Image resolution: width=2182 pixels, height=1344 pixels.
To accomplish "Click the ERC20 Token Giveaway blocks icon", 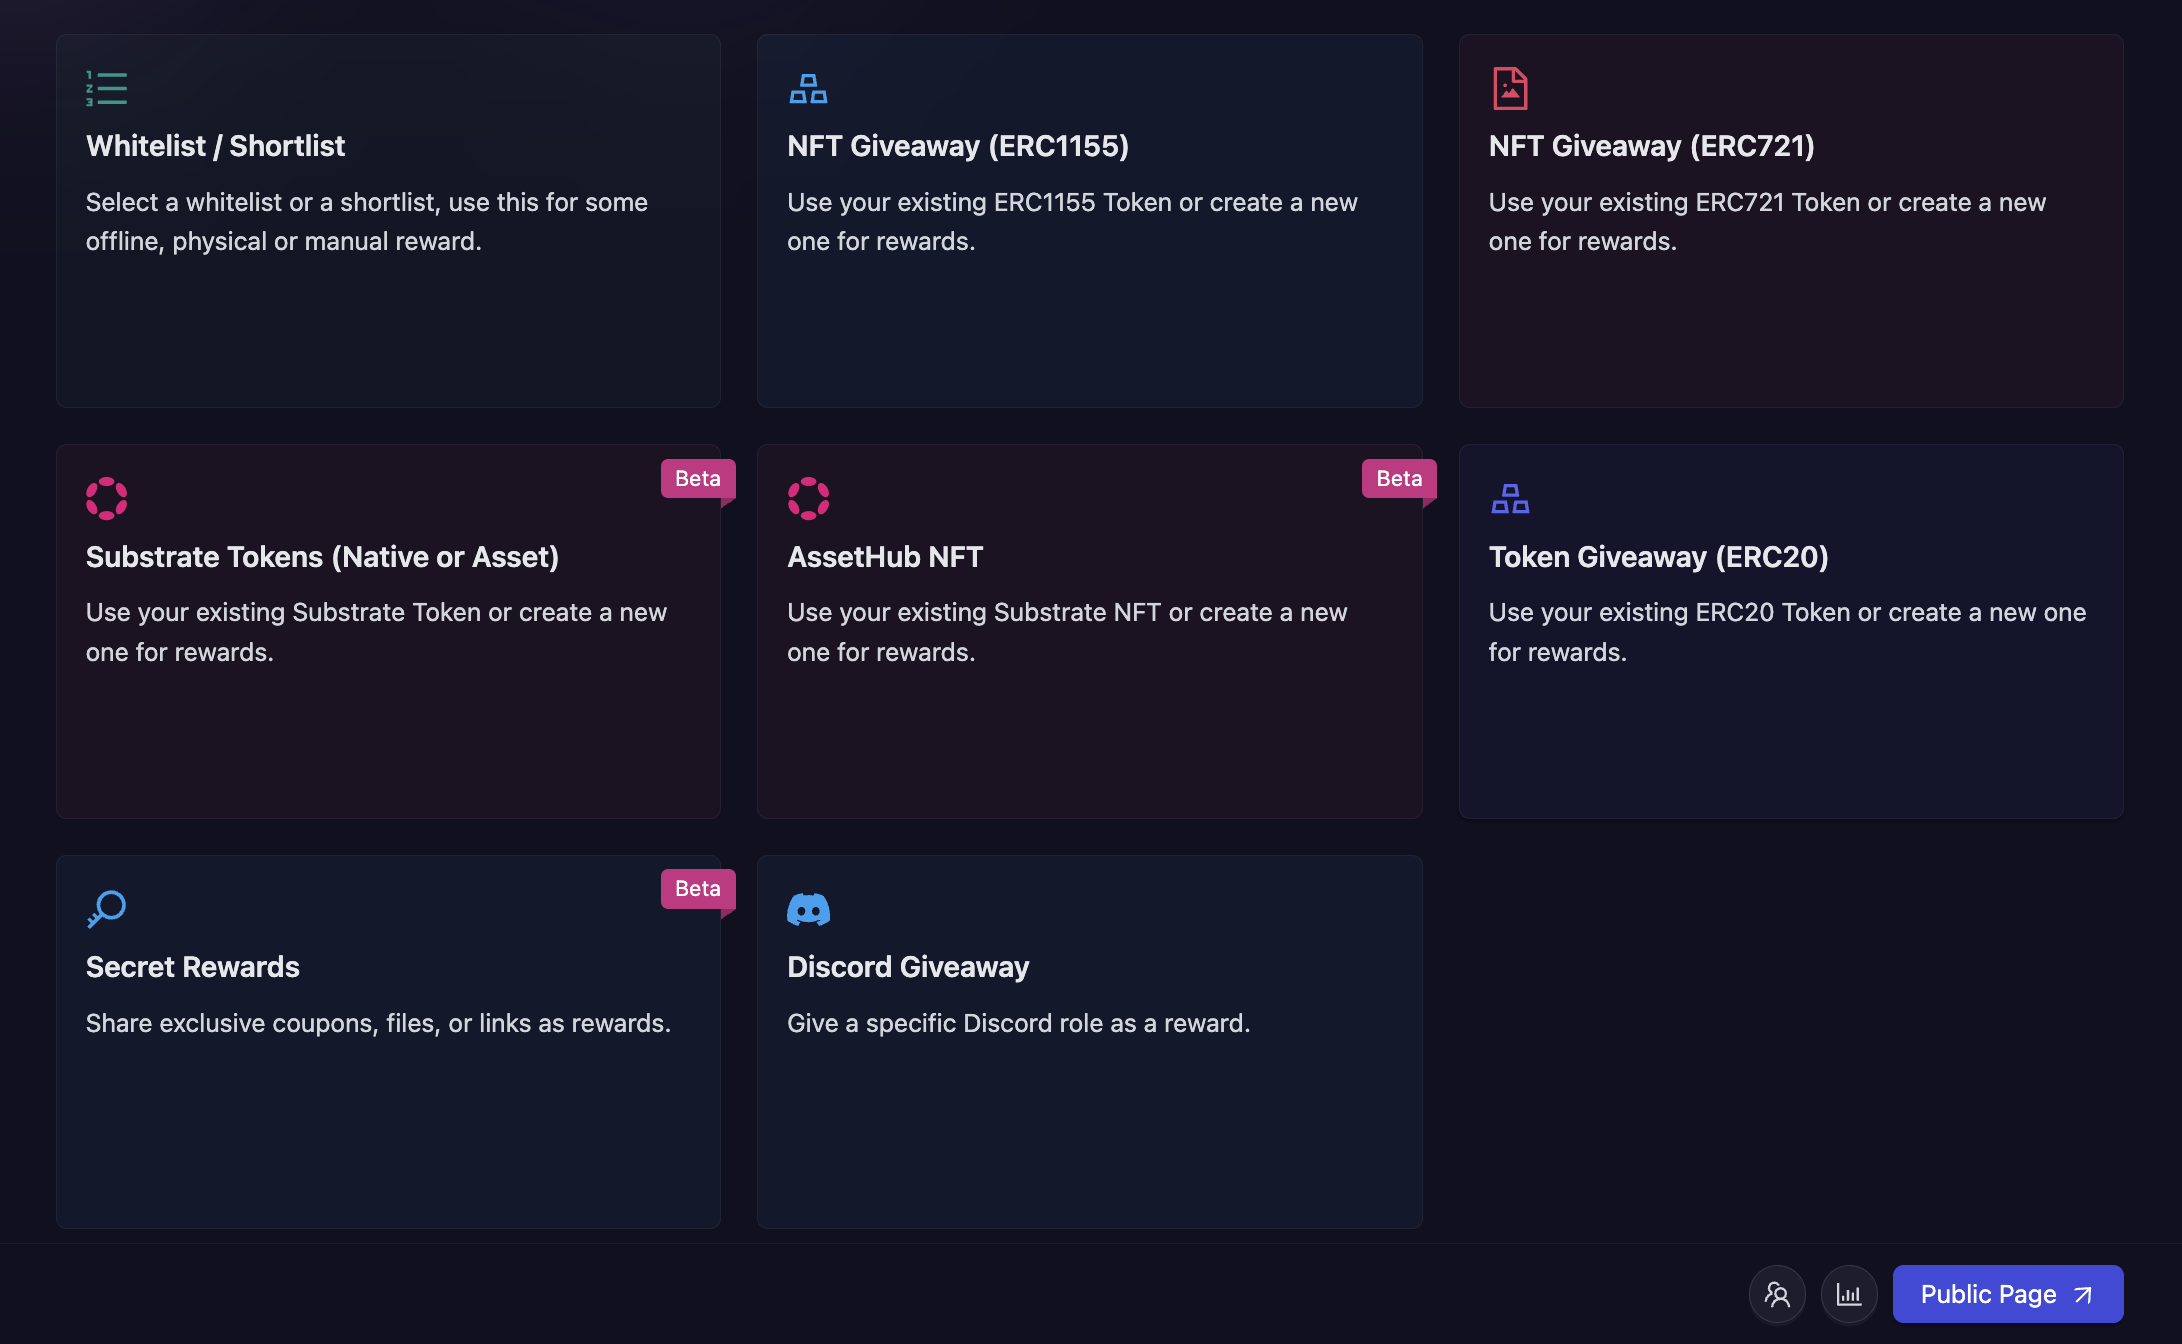I will [1509, 499].
